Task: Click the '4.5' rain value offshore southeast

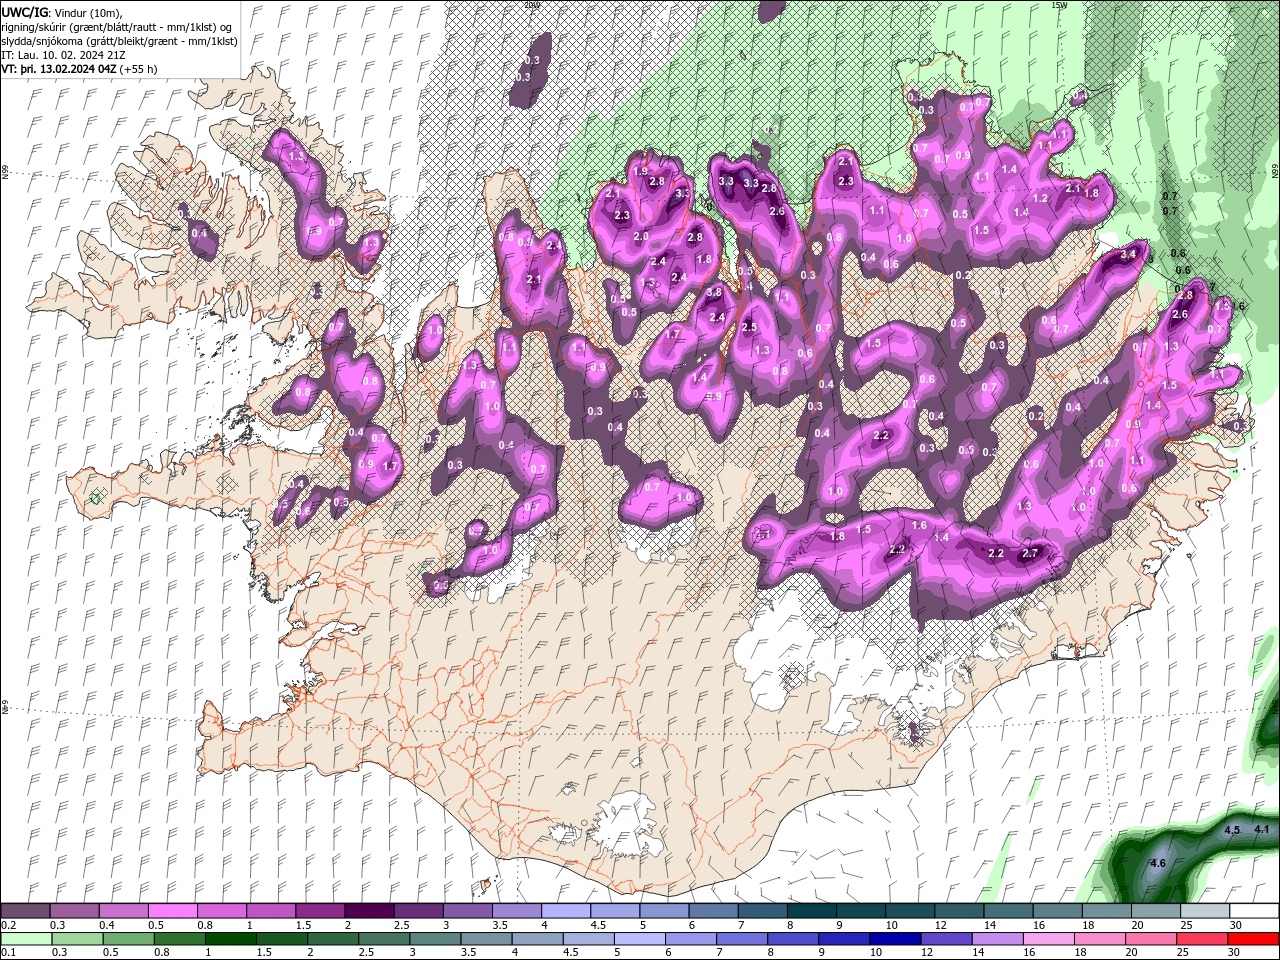Action: point(1232,830)
